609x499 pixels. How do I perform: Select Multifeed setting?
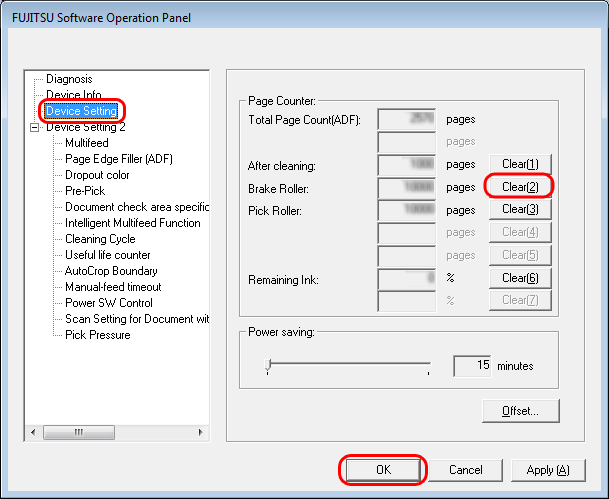click(x=87, y=143)
